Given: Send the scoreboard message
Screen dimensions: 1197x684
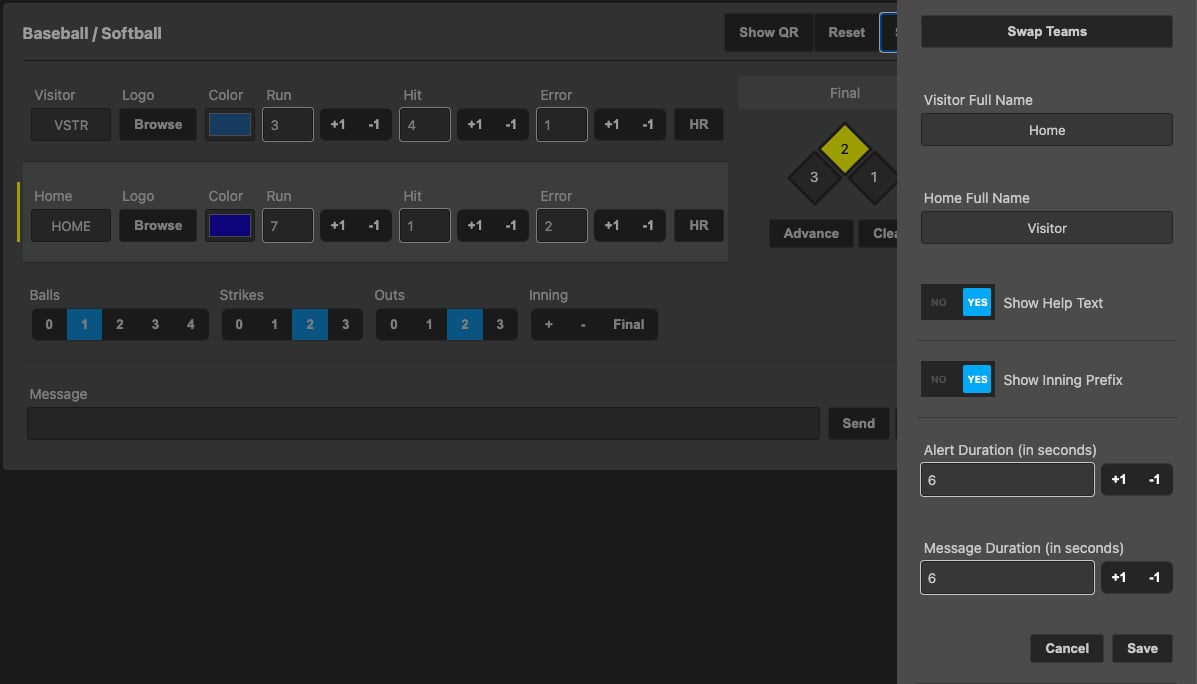Looking at the screenshot, I should point(858,424).
